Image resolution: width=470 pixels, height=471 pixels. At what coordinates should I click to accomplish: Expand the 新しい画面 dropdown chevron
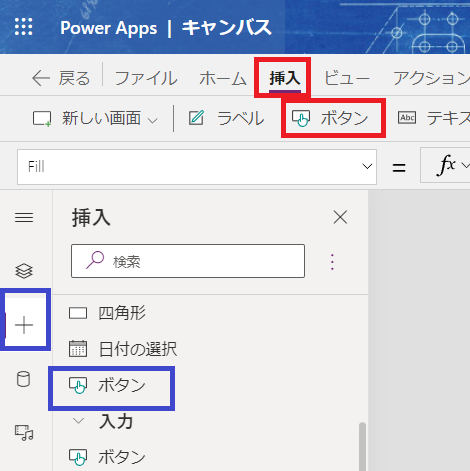153,120
